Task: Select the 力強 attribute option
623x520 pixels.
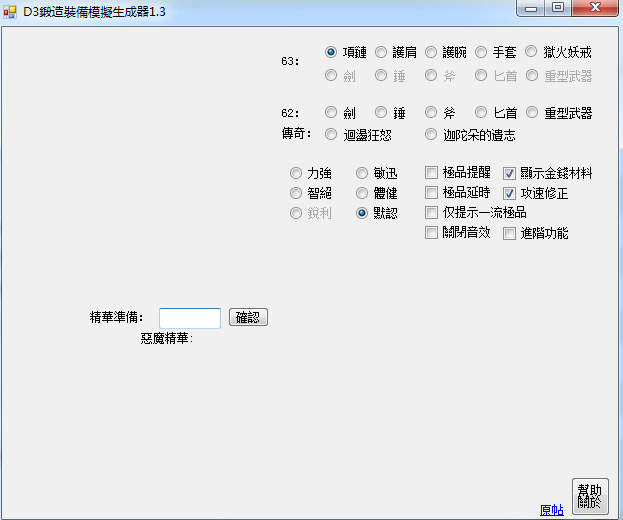Action: coord(295,173)
